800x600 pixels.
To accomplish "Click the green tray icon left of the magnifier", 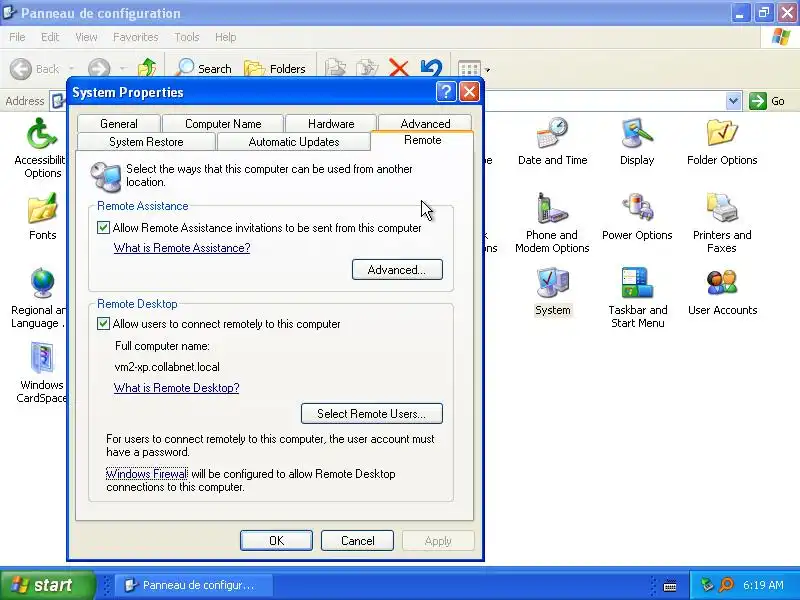I will coord(707,585).
